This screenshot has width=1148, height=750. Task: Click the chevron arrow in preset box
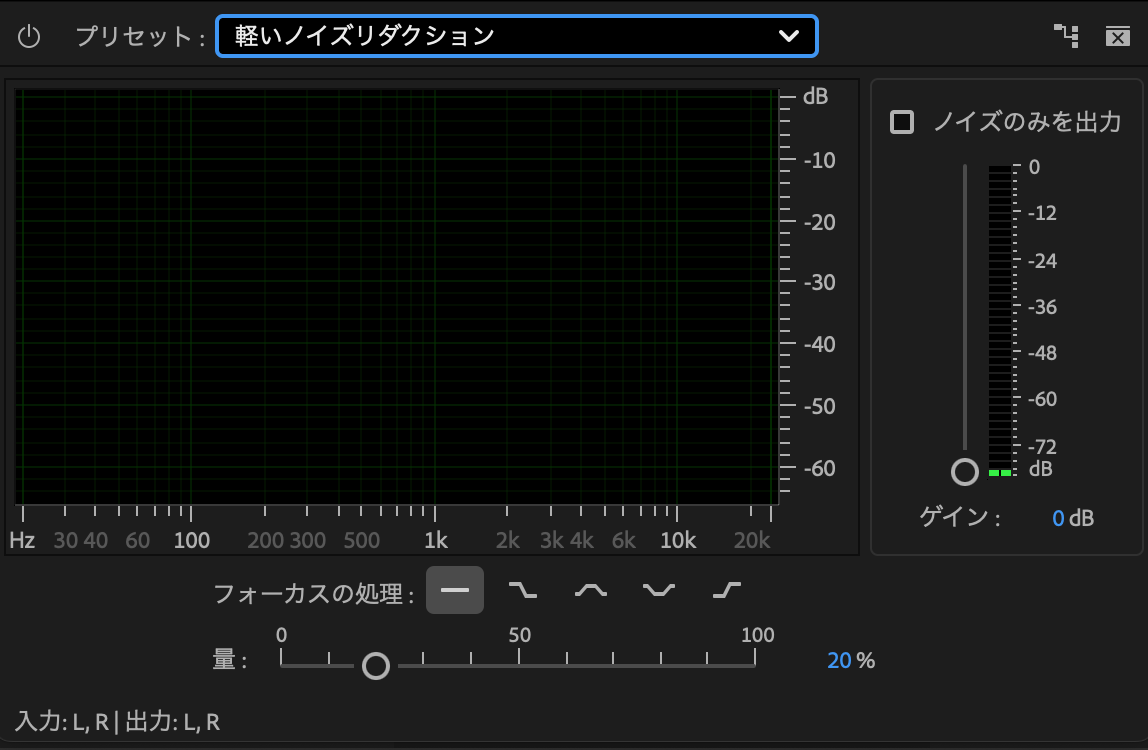(x=789, y=37)
